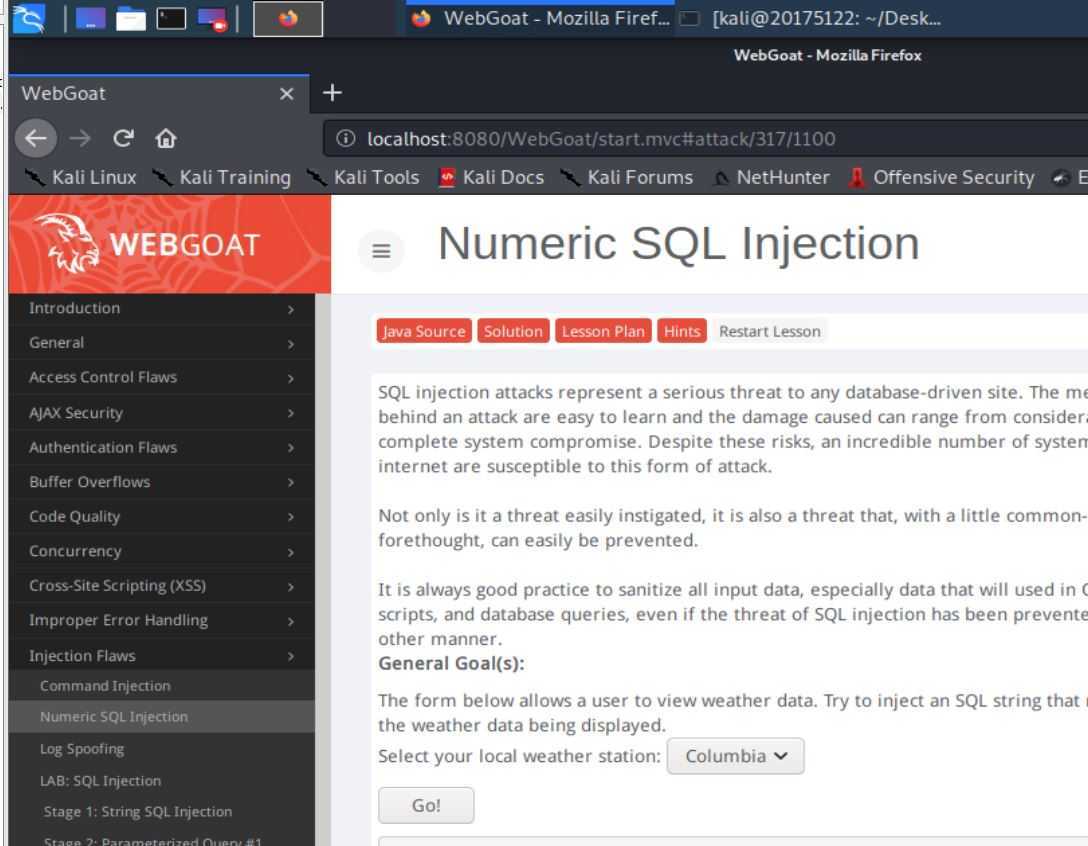Image resolution: width=1088 pixels, height=846 pixels.
Task: Expand Access Control Flaws category
Action: 162,378
